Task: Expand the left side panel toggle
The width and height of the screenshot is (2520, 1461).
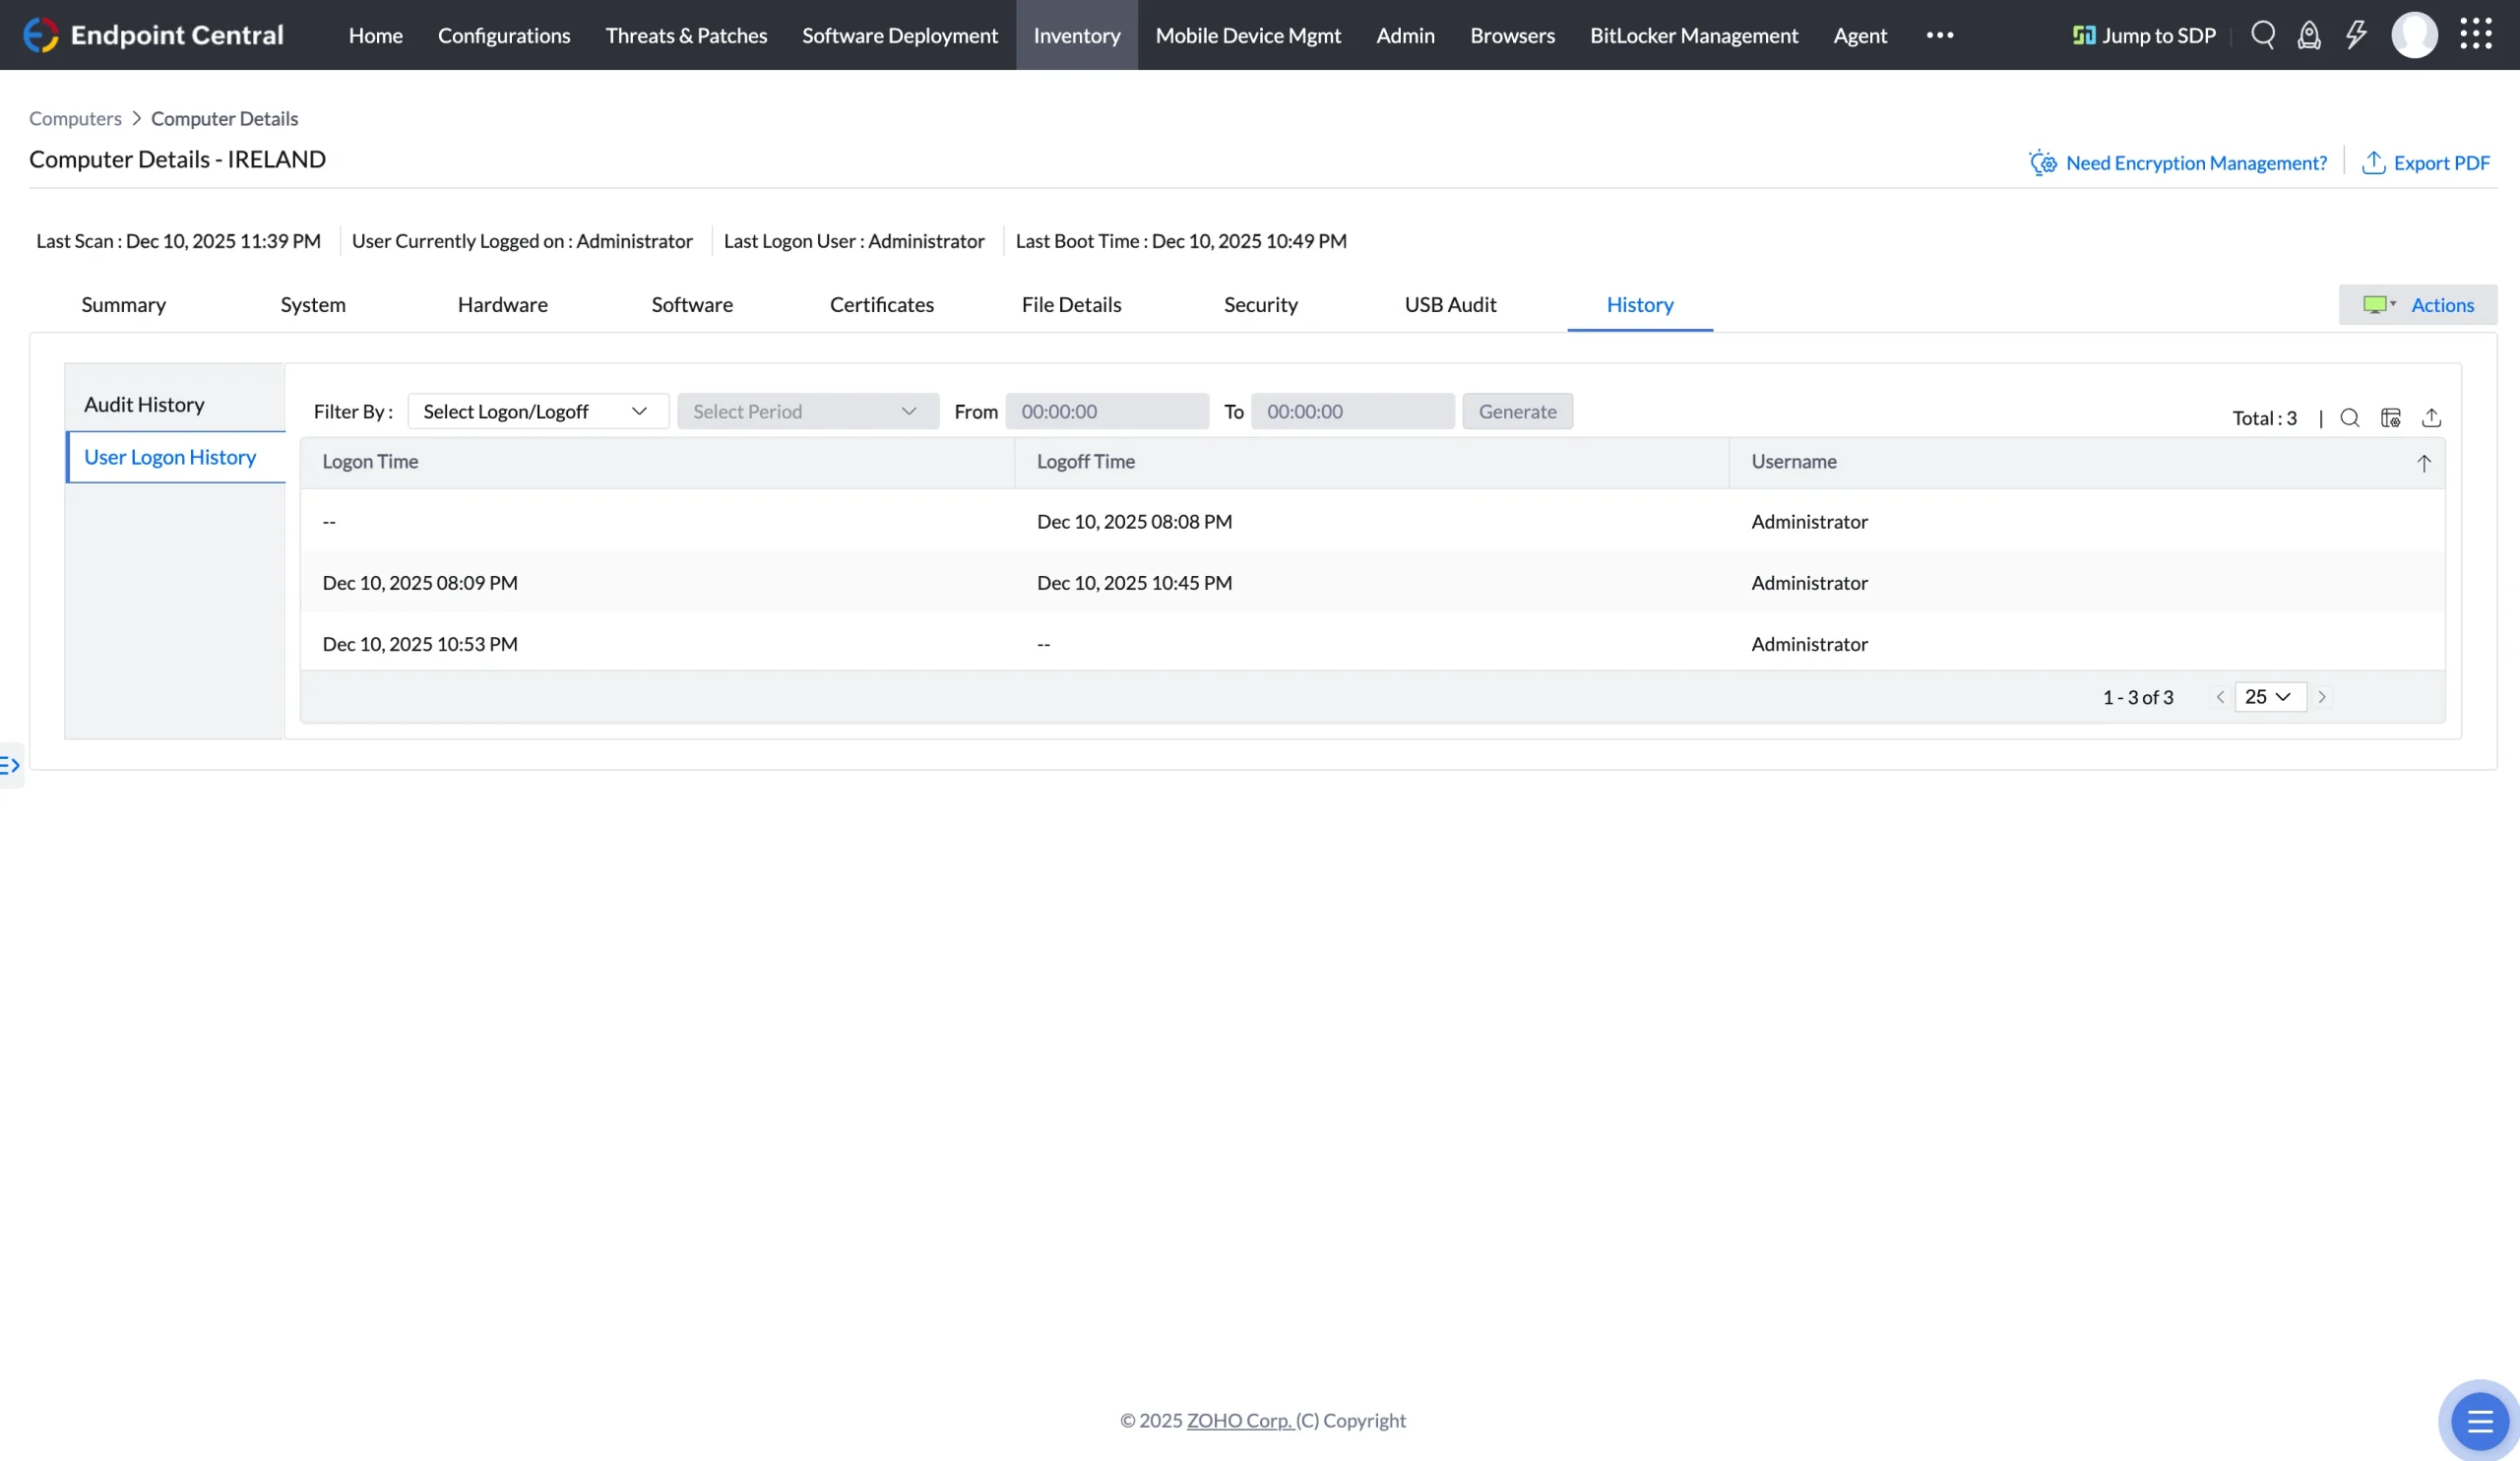Action: [x=10, y=766]
